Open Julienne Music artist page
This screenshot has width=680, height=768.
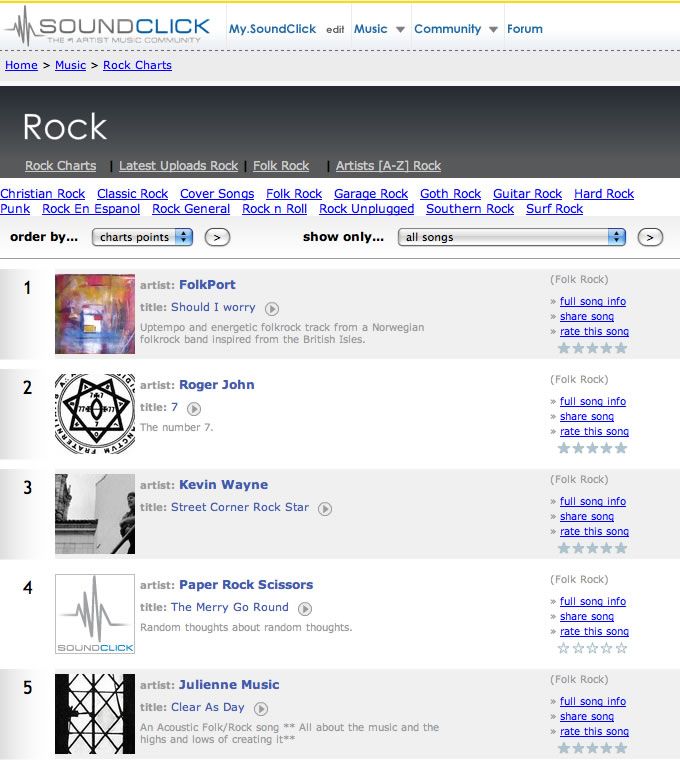click(229, 684)
